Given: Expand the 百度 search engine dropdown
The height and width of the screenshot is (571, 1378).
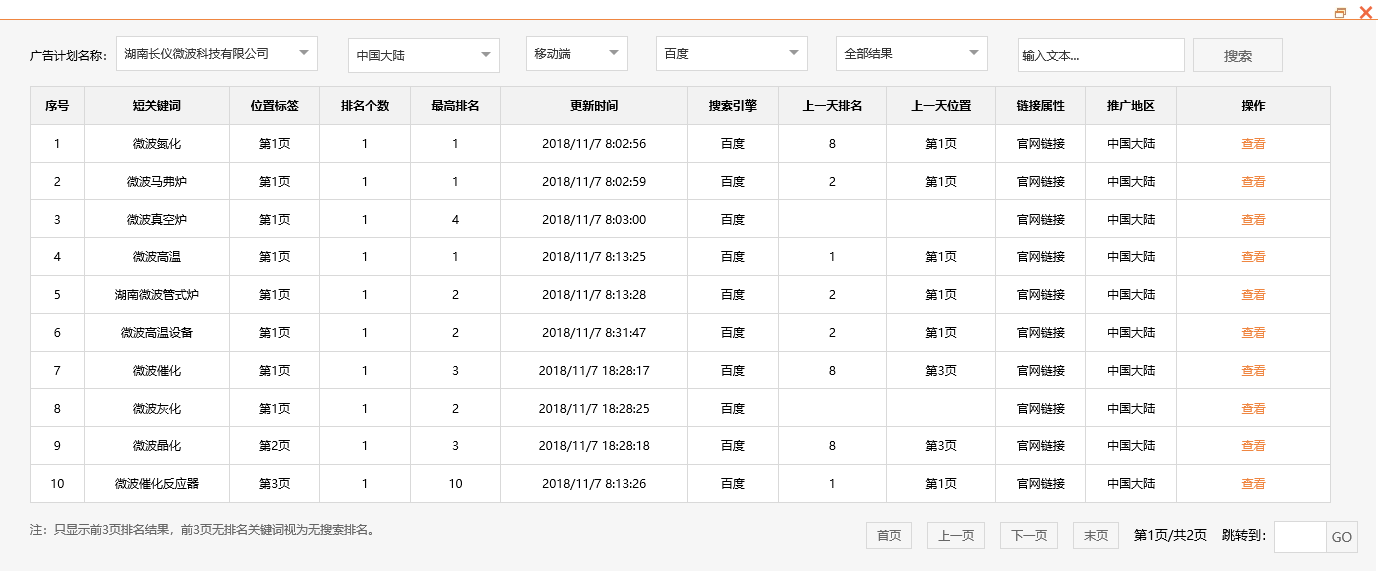Looking at the screenshot, I should pos(732,54).
